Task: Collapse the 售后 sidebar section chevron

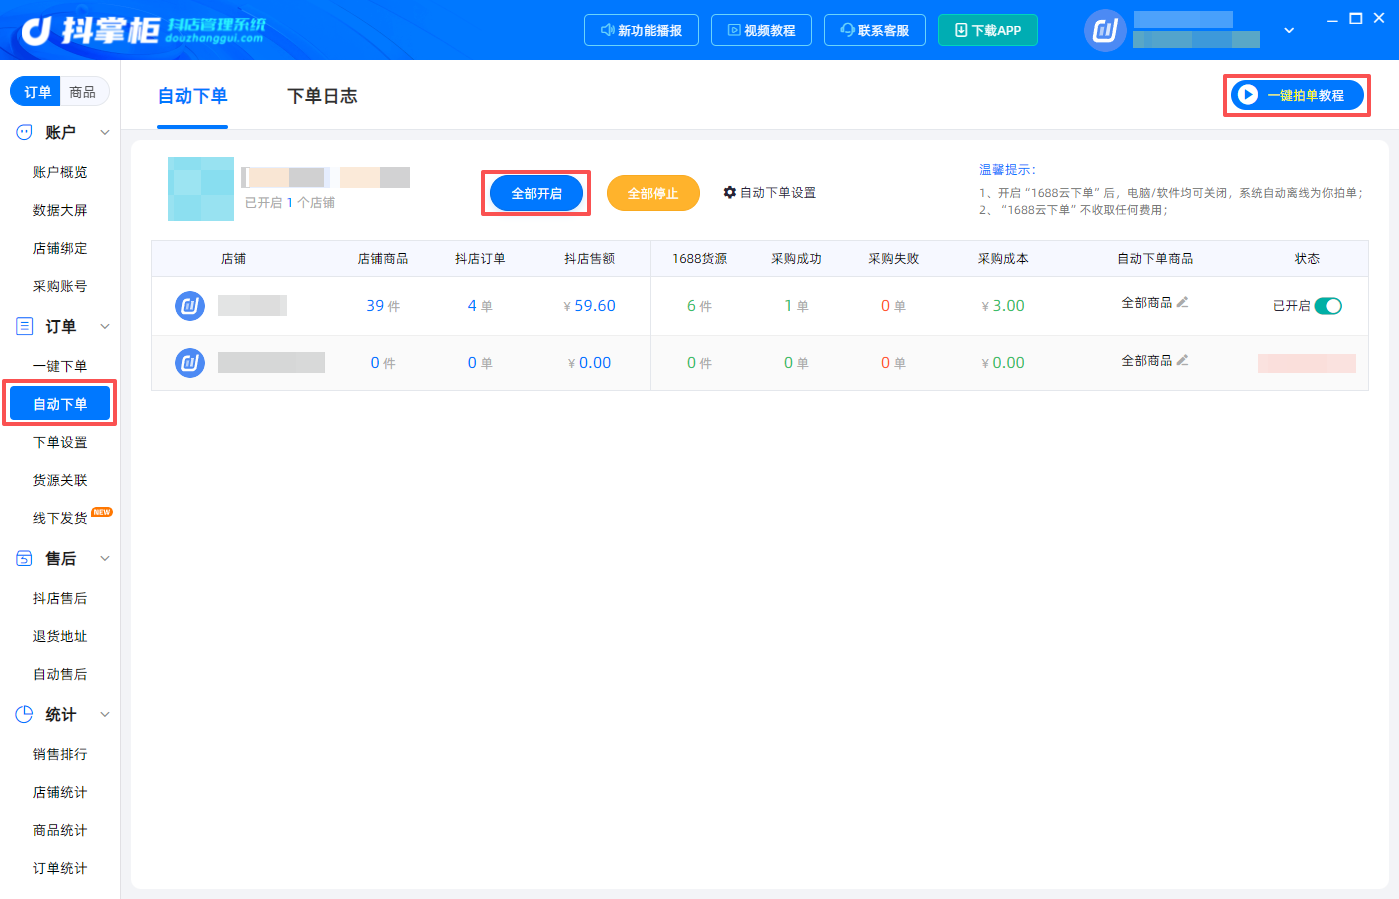Action: point(105,558)
